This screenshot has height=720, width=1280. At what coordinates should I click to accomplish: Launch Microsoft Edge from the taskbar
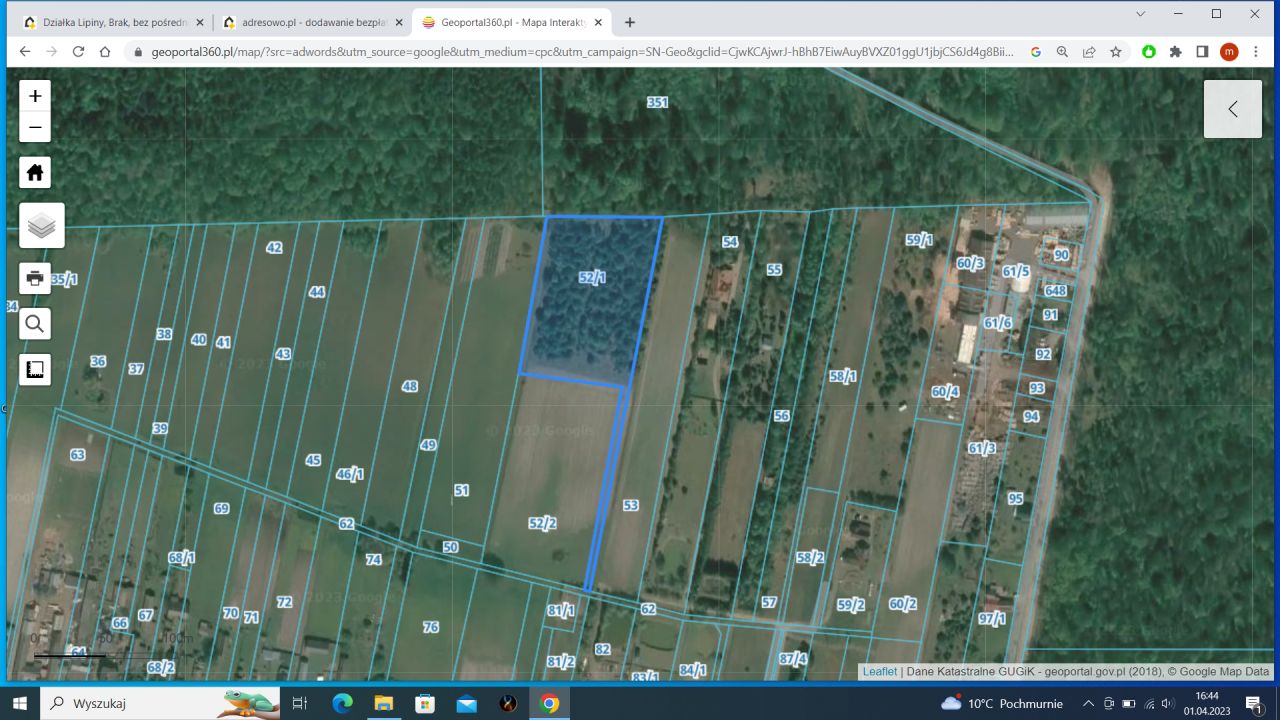(343, 703)
